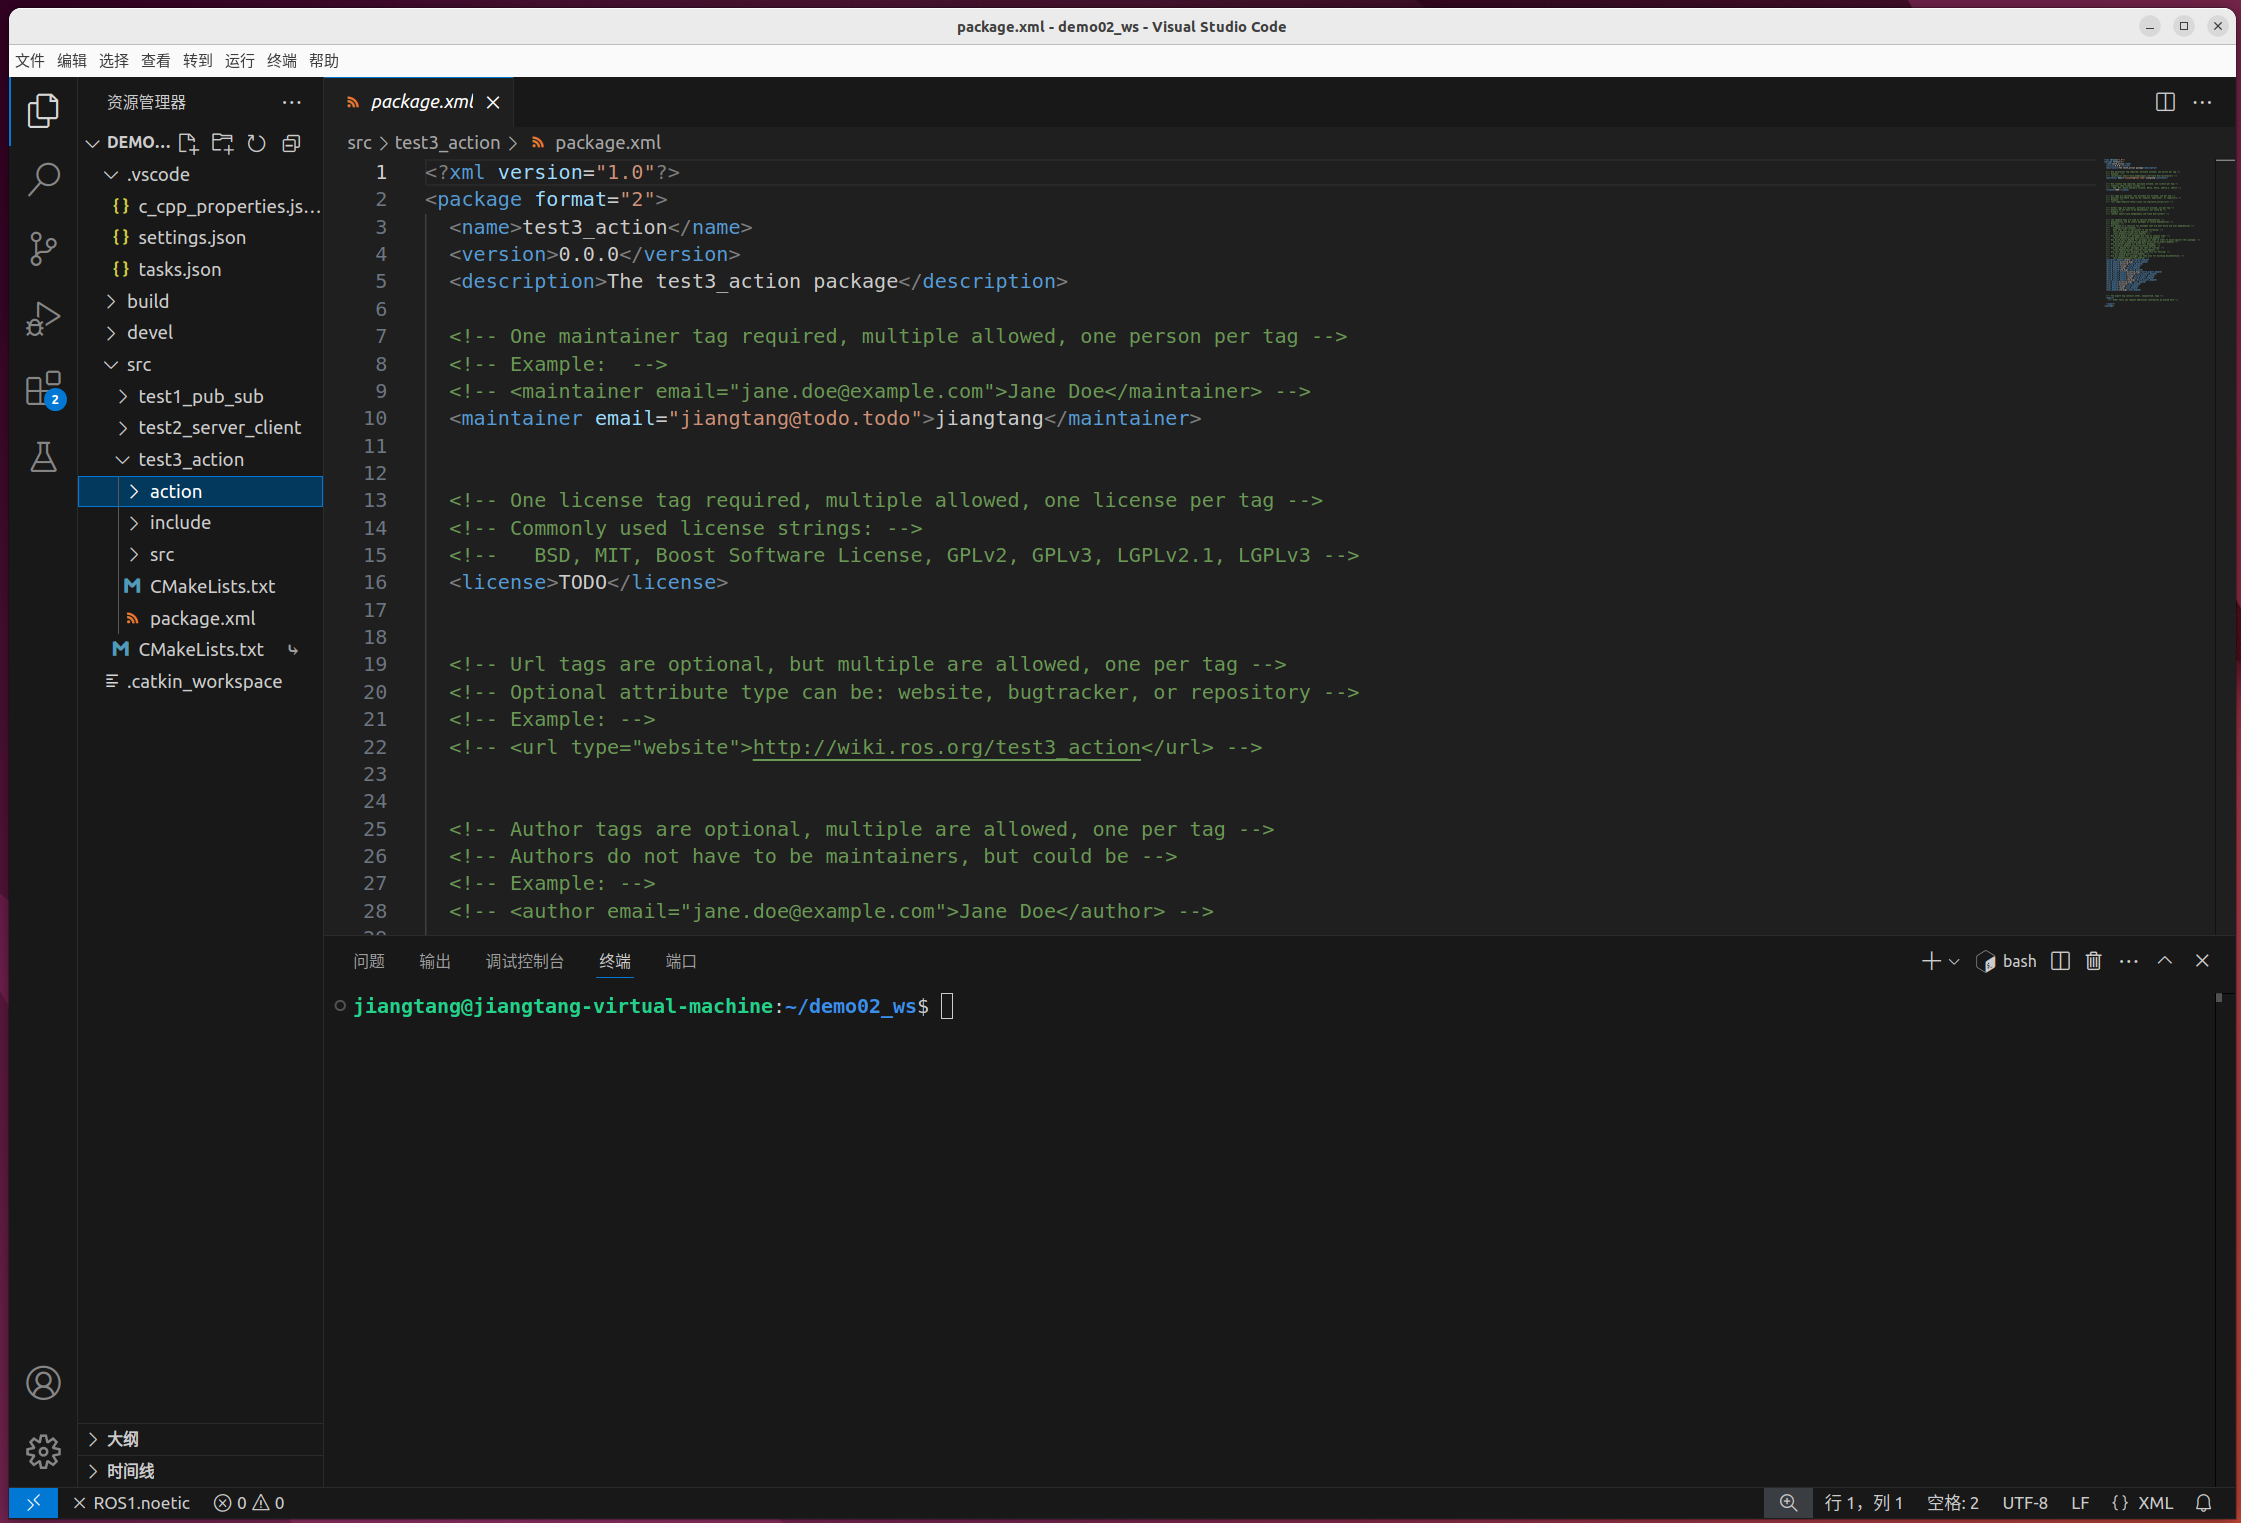
Task: Click the editor minimap preview
Action: [x=2150, y=232]
